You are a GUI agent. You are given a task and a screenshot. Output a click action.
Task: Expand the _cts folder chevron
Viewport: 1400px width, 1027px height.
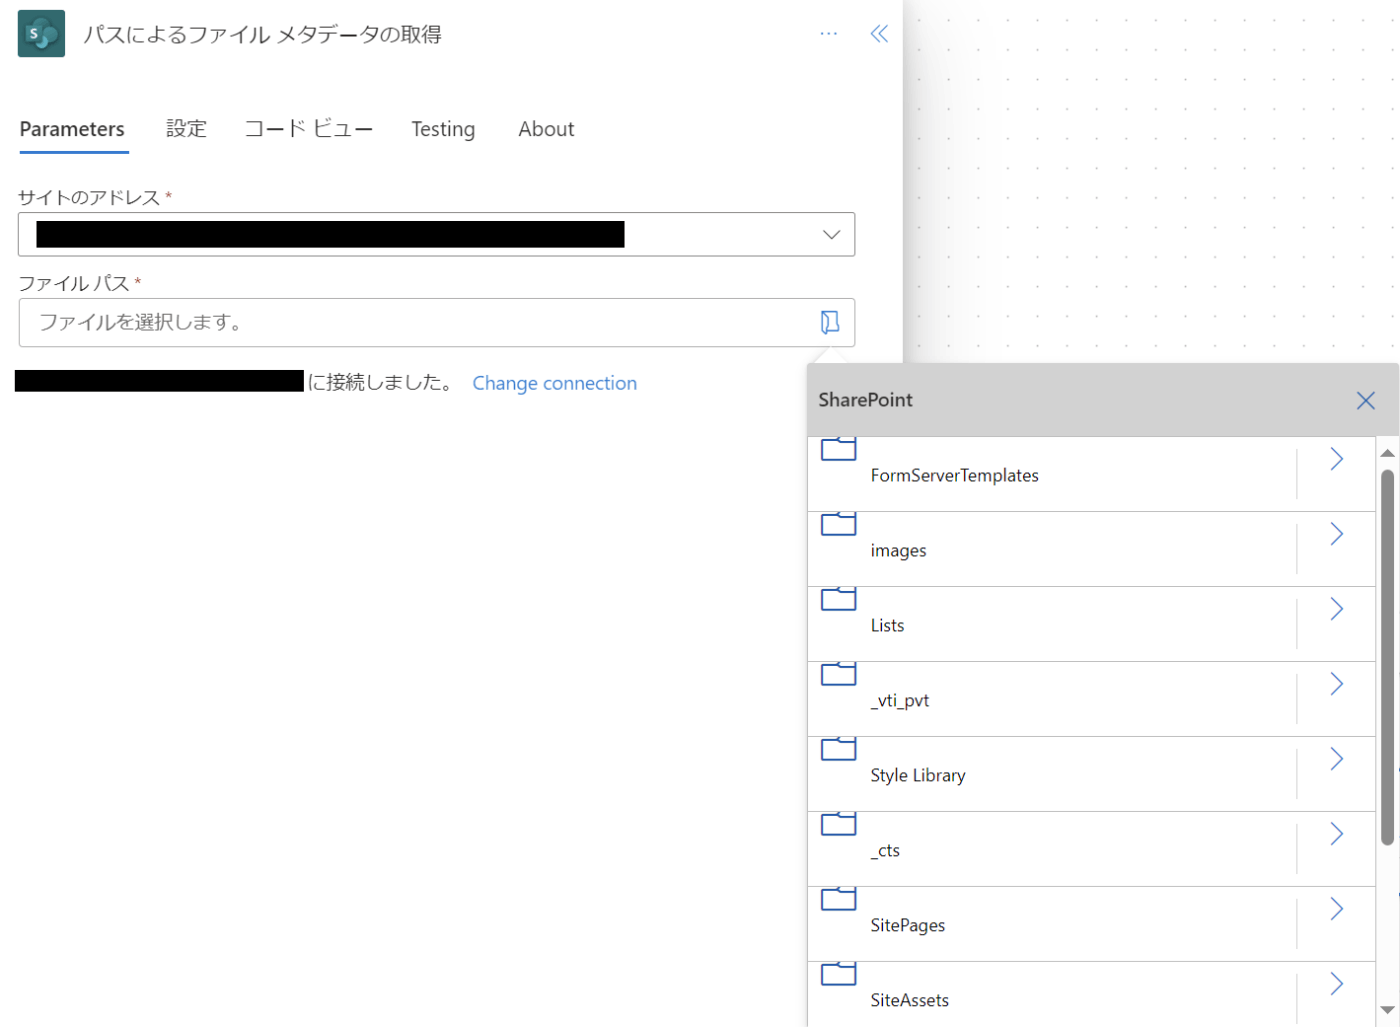coord(1336,834)
